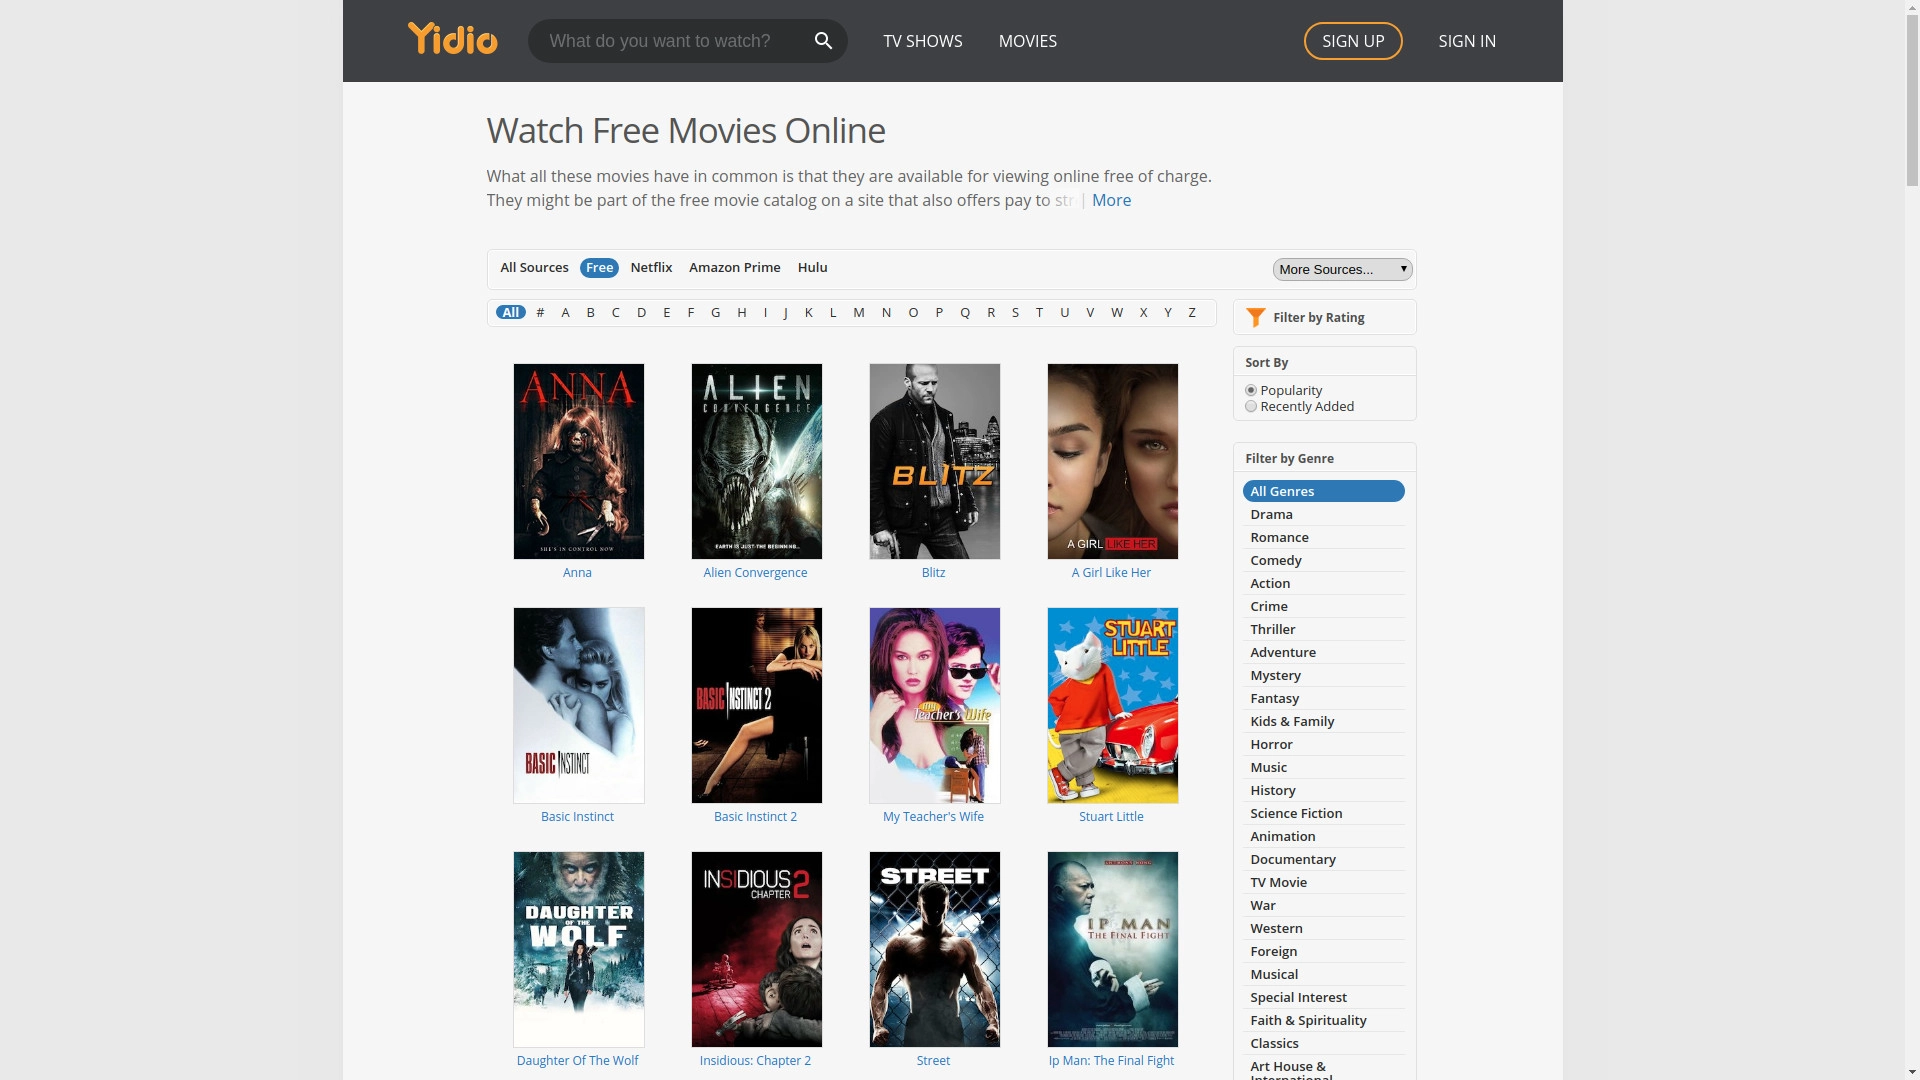Expand description with More link
This screenshot has width=1920, height=1080.
point(1111,200)
